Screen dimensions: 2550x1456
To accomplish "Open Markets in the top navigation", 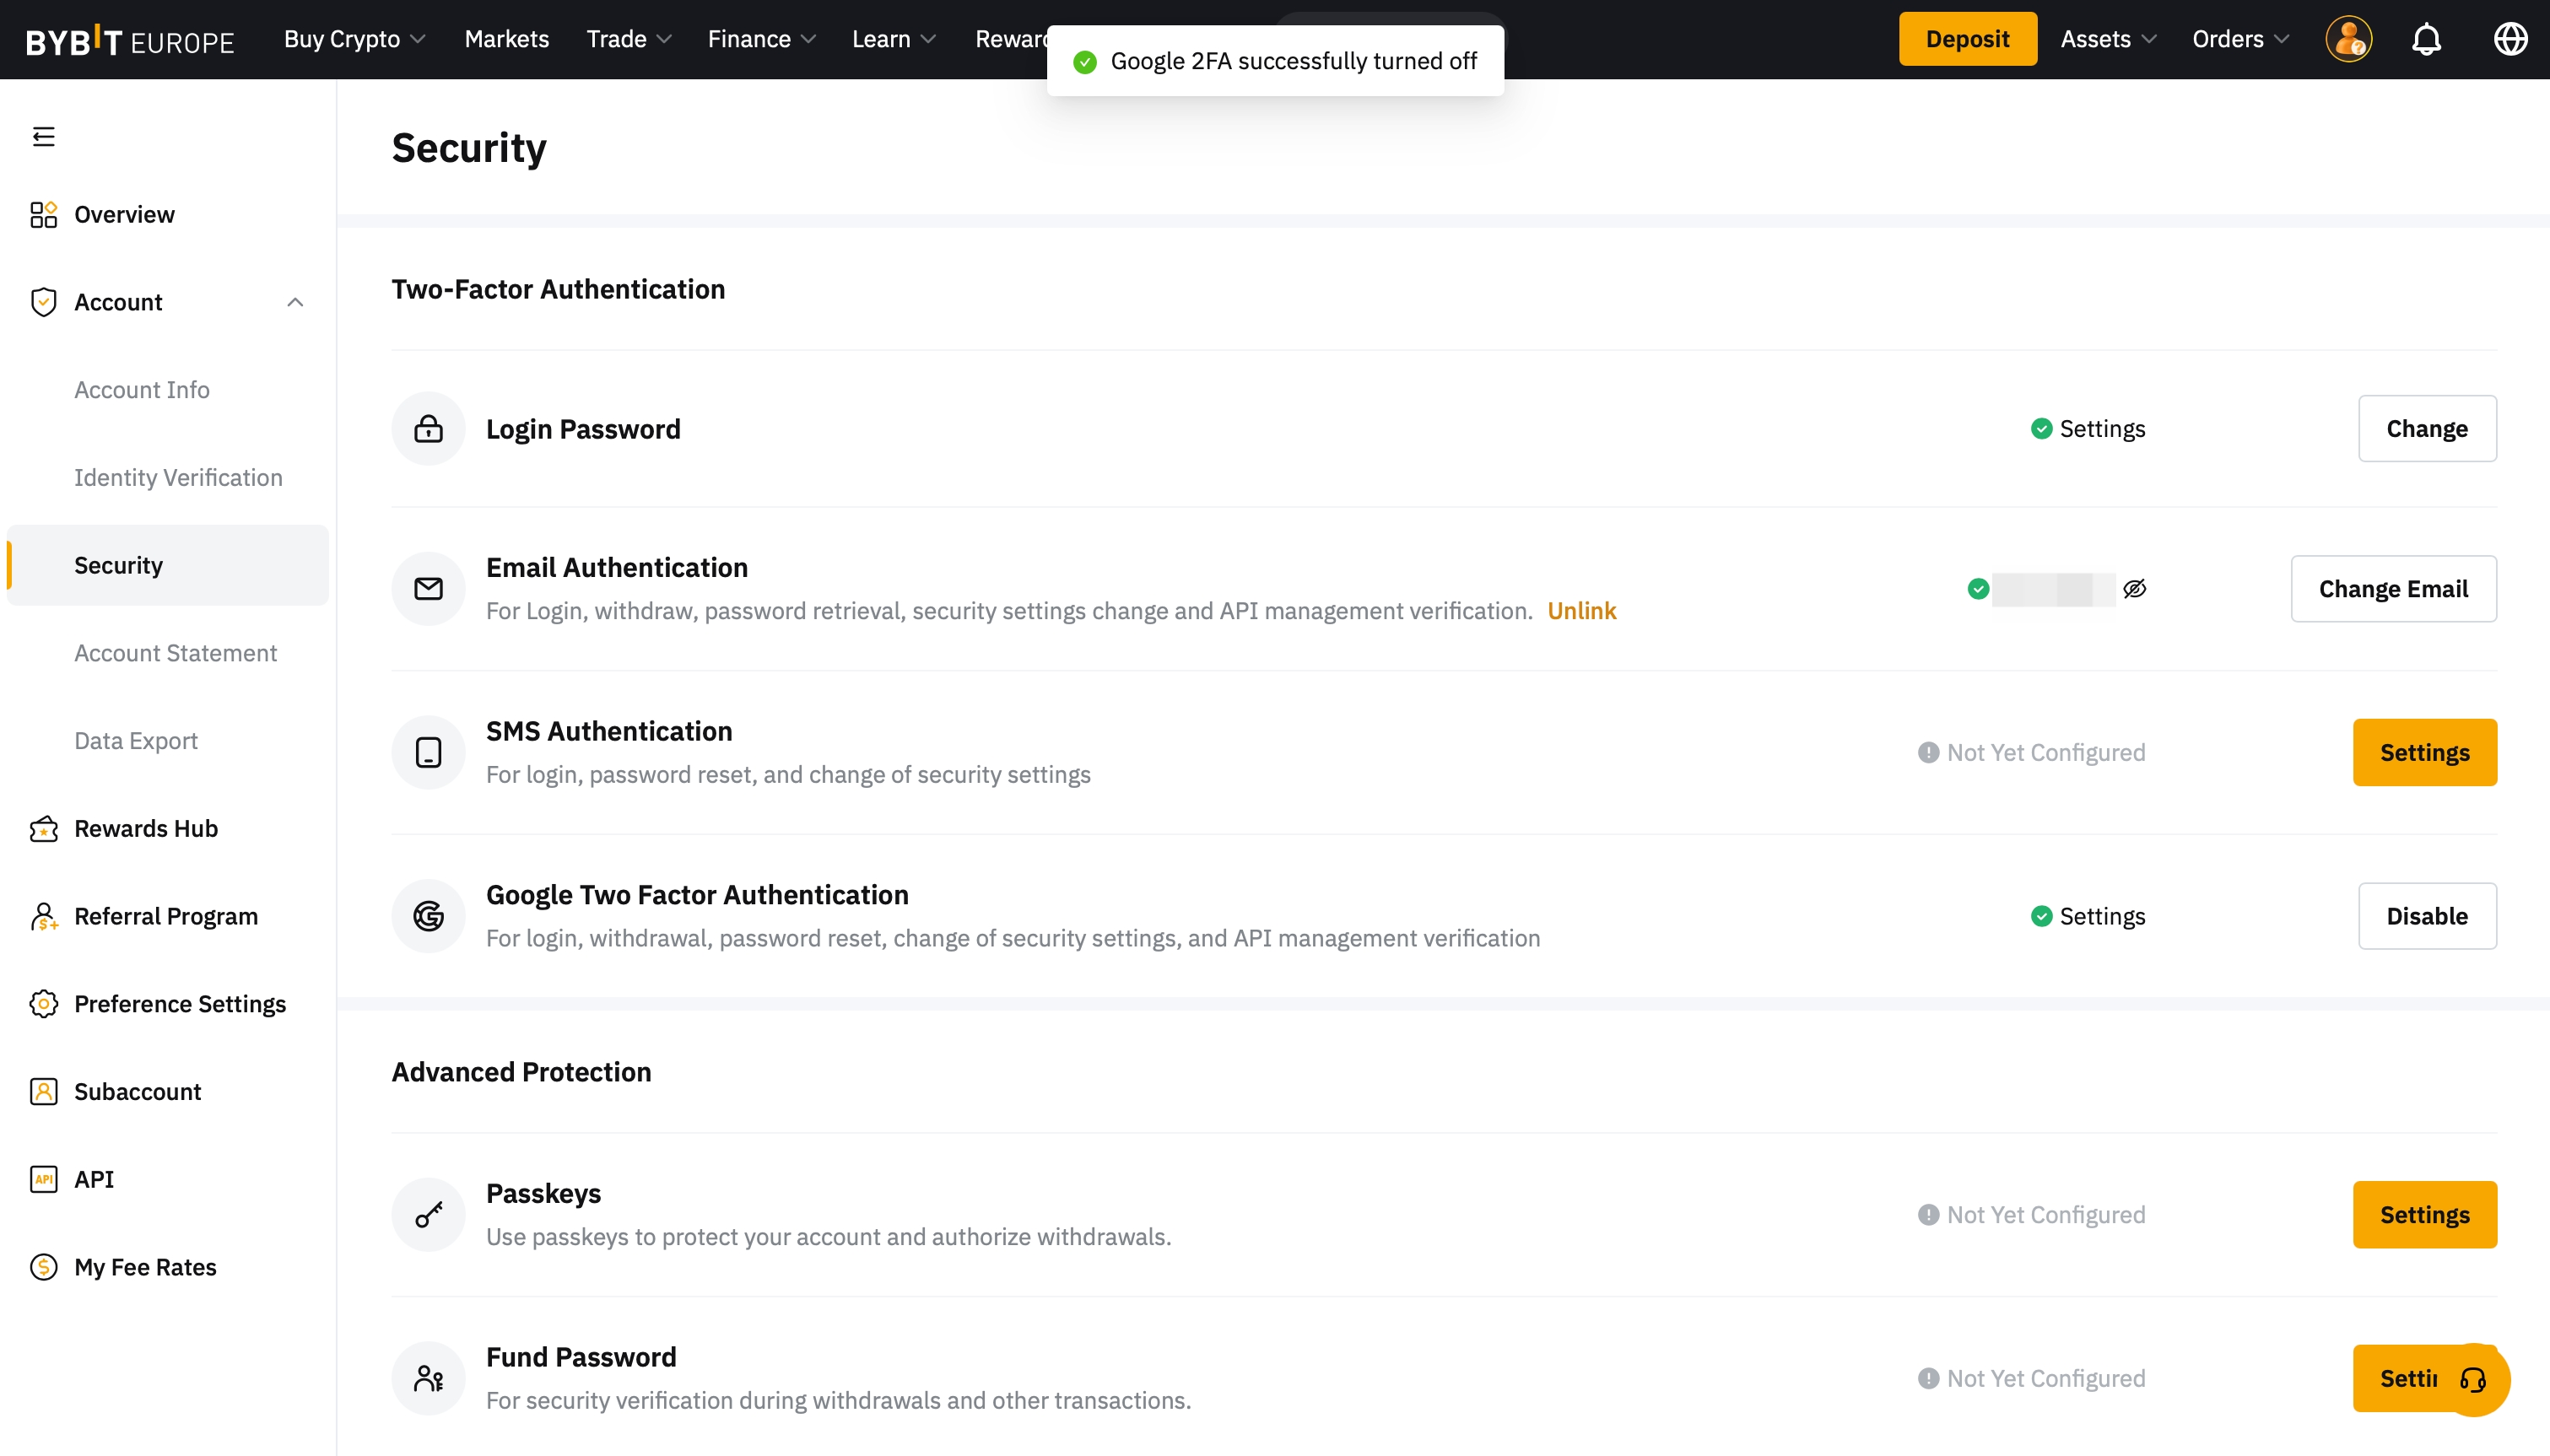I will click(x=506, y=39).
